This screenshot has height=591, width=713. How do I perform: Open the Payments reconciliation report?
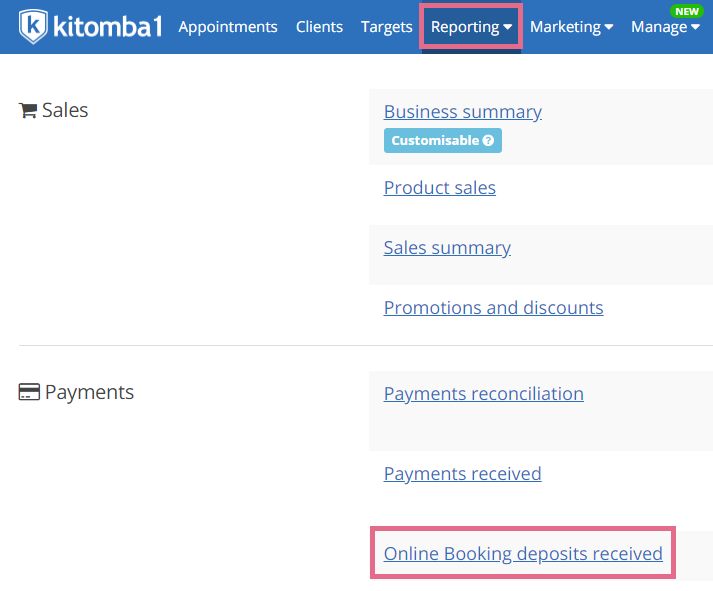(484, 394)
